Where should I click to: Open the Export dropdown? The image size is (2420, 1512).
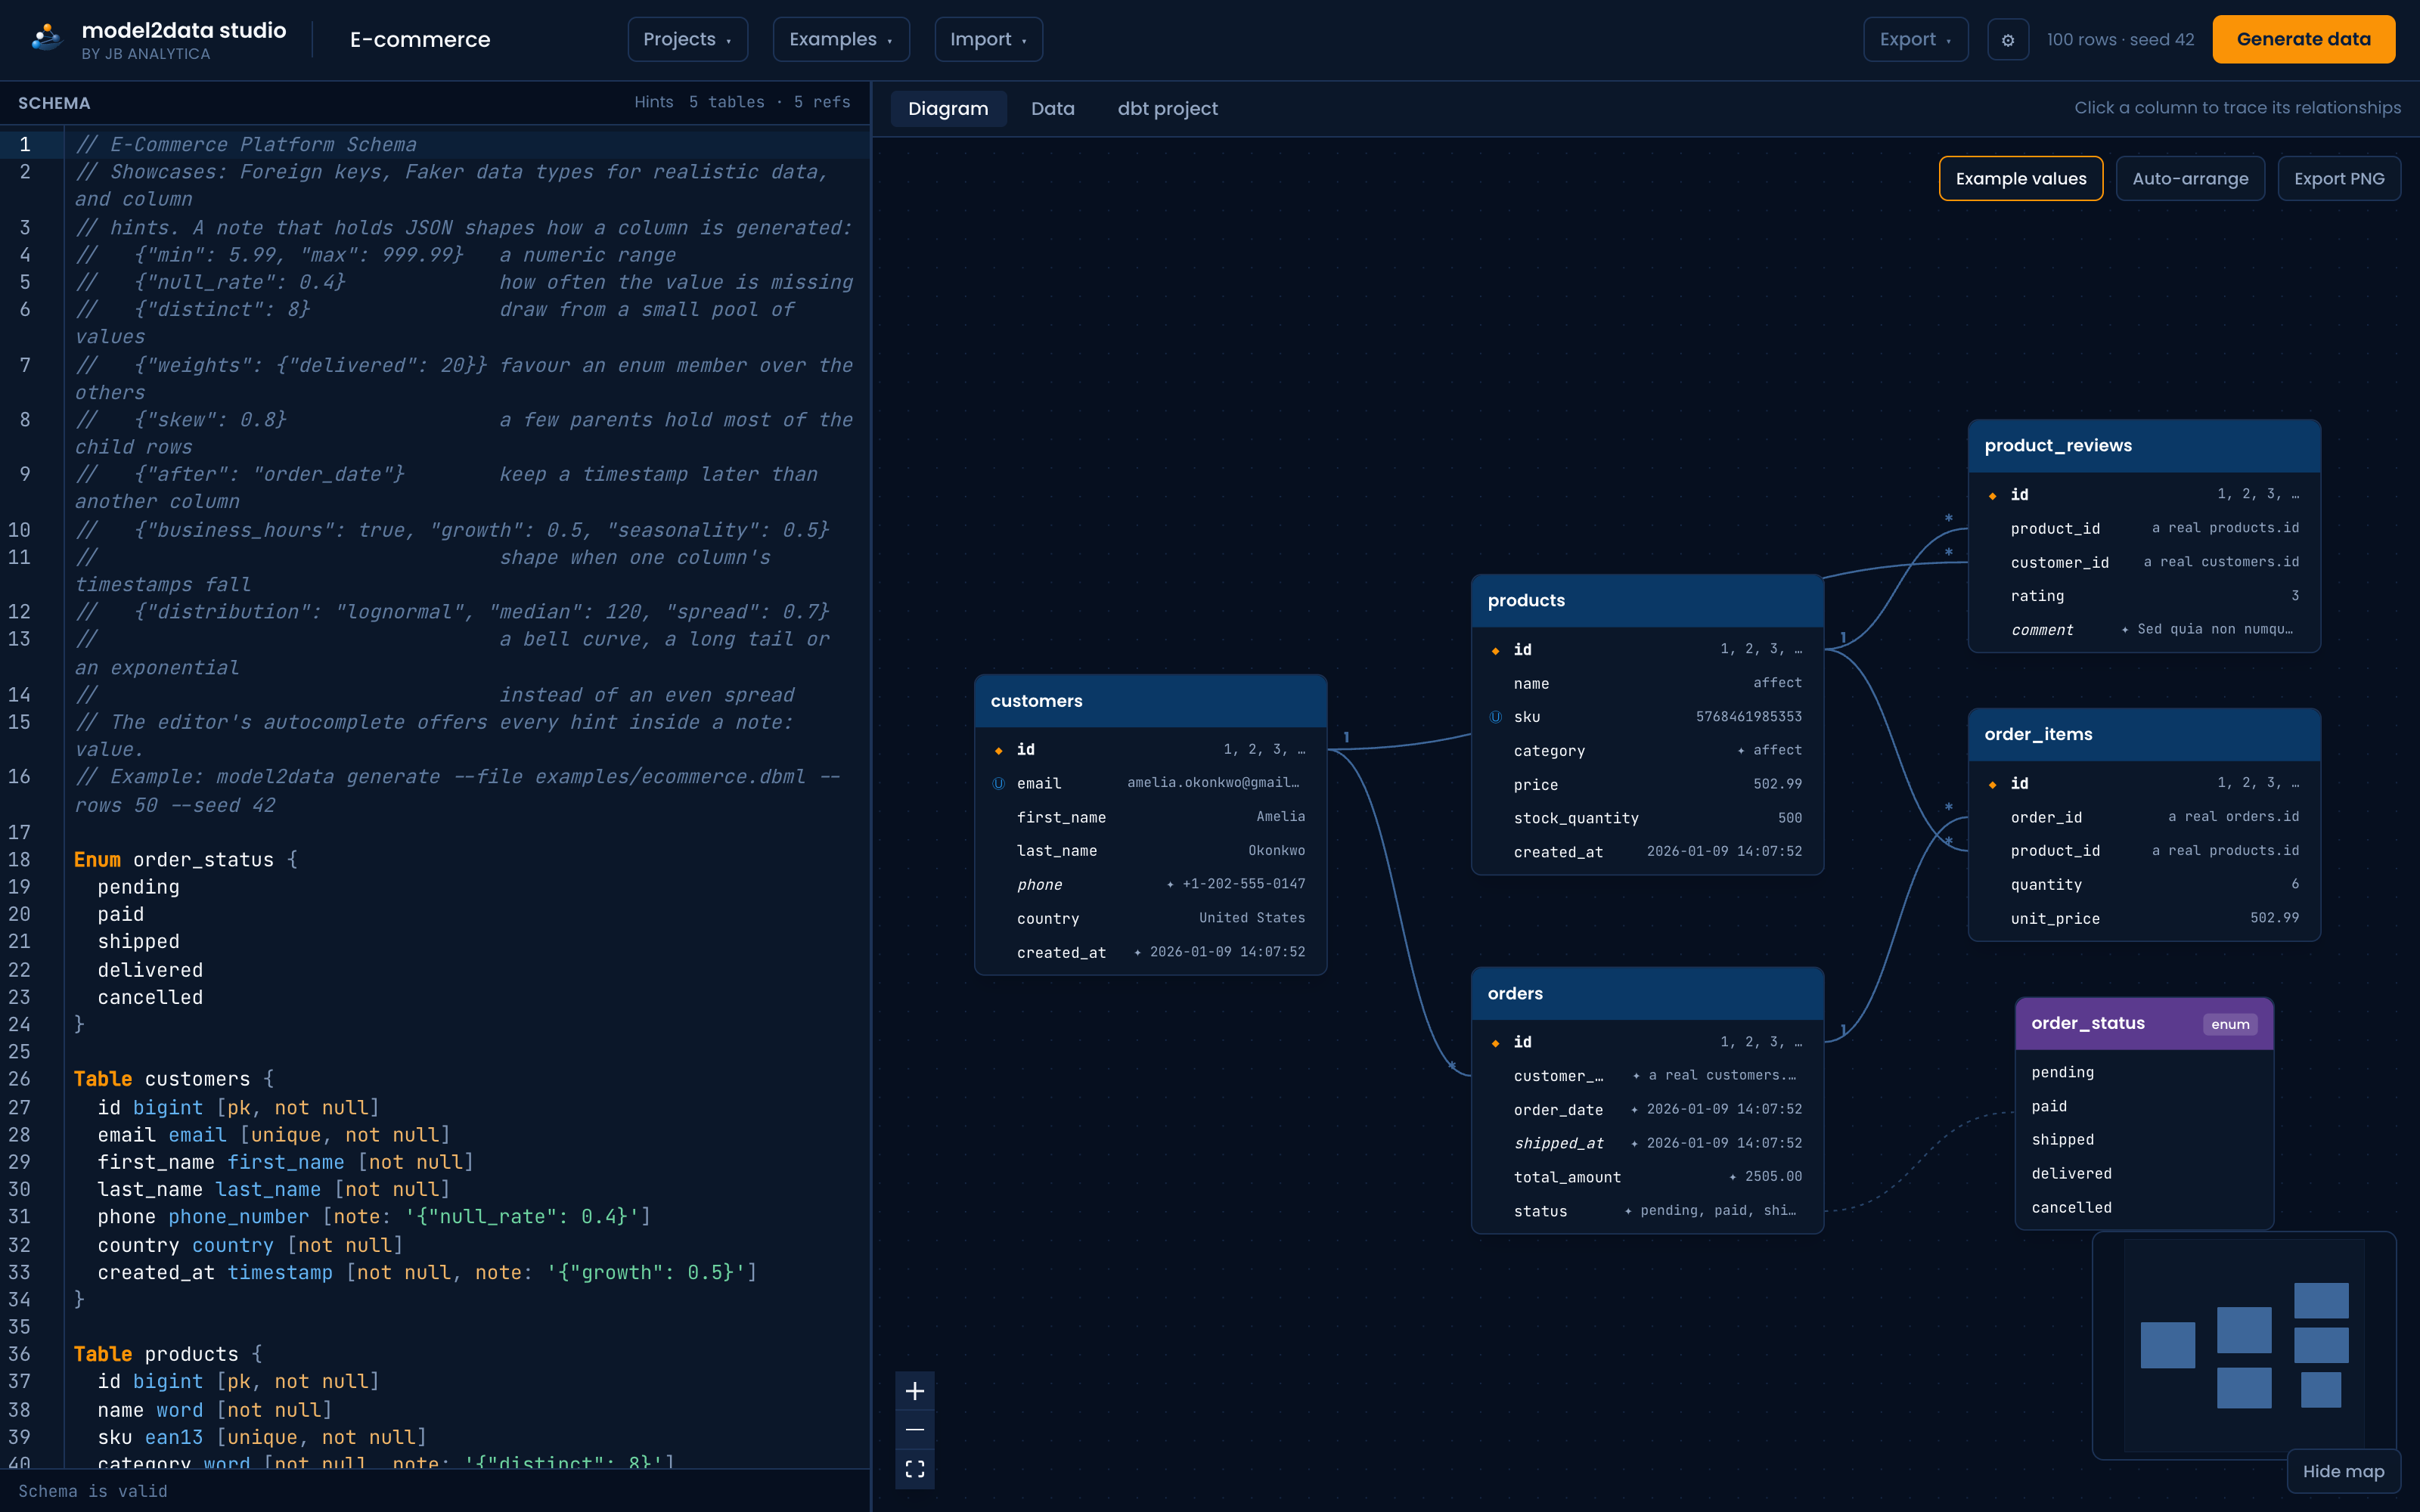click(1915, 39)
